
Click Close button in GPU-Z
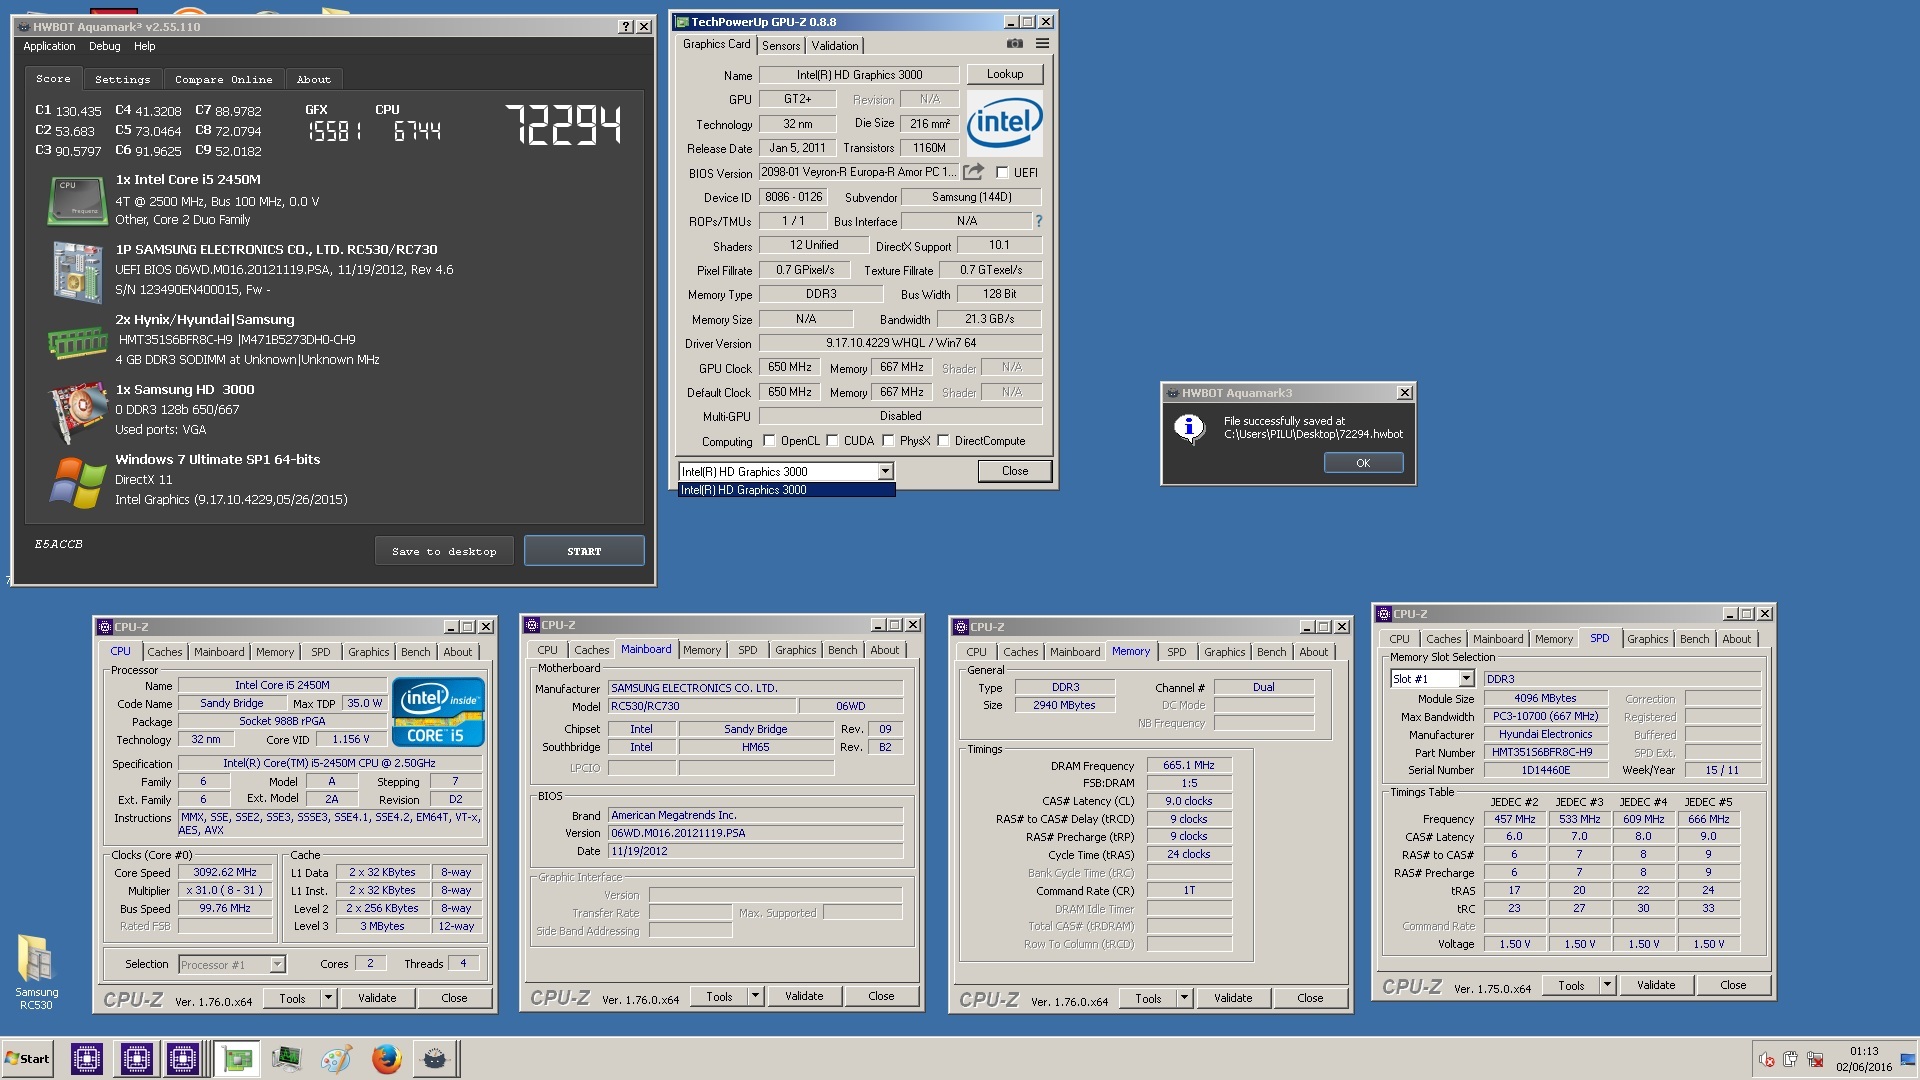[1014, 471]
